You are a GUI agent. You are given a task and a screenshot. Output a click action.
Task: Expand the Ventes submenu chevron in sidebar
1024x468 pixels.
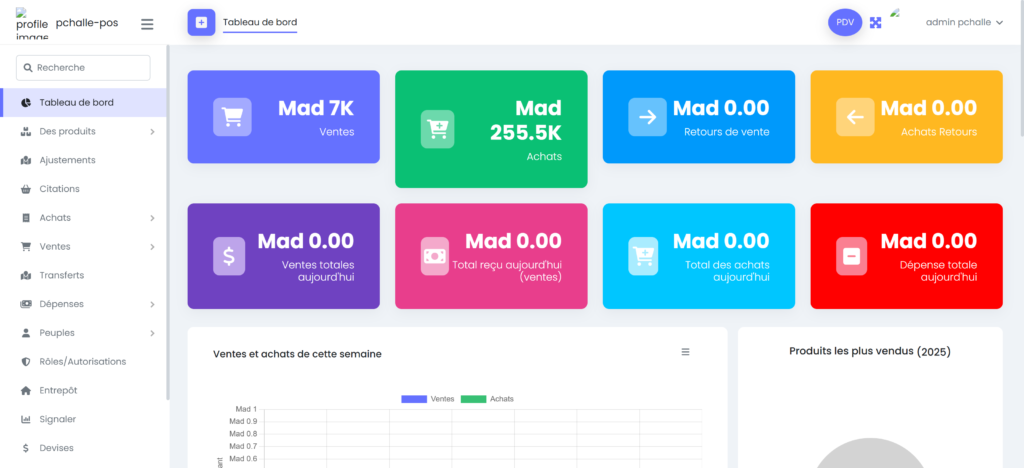[x=152, y=247]
